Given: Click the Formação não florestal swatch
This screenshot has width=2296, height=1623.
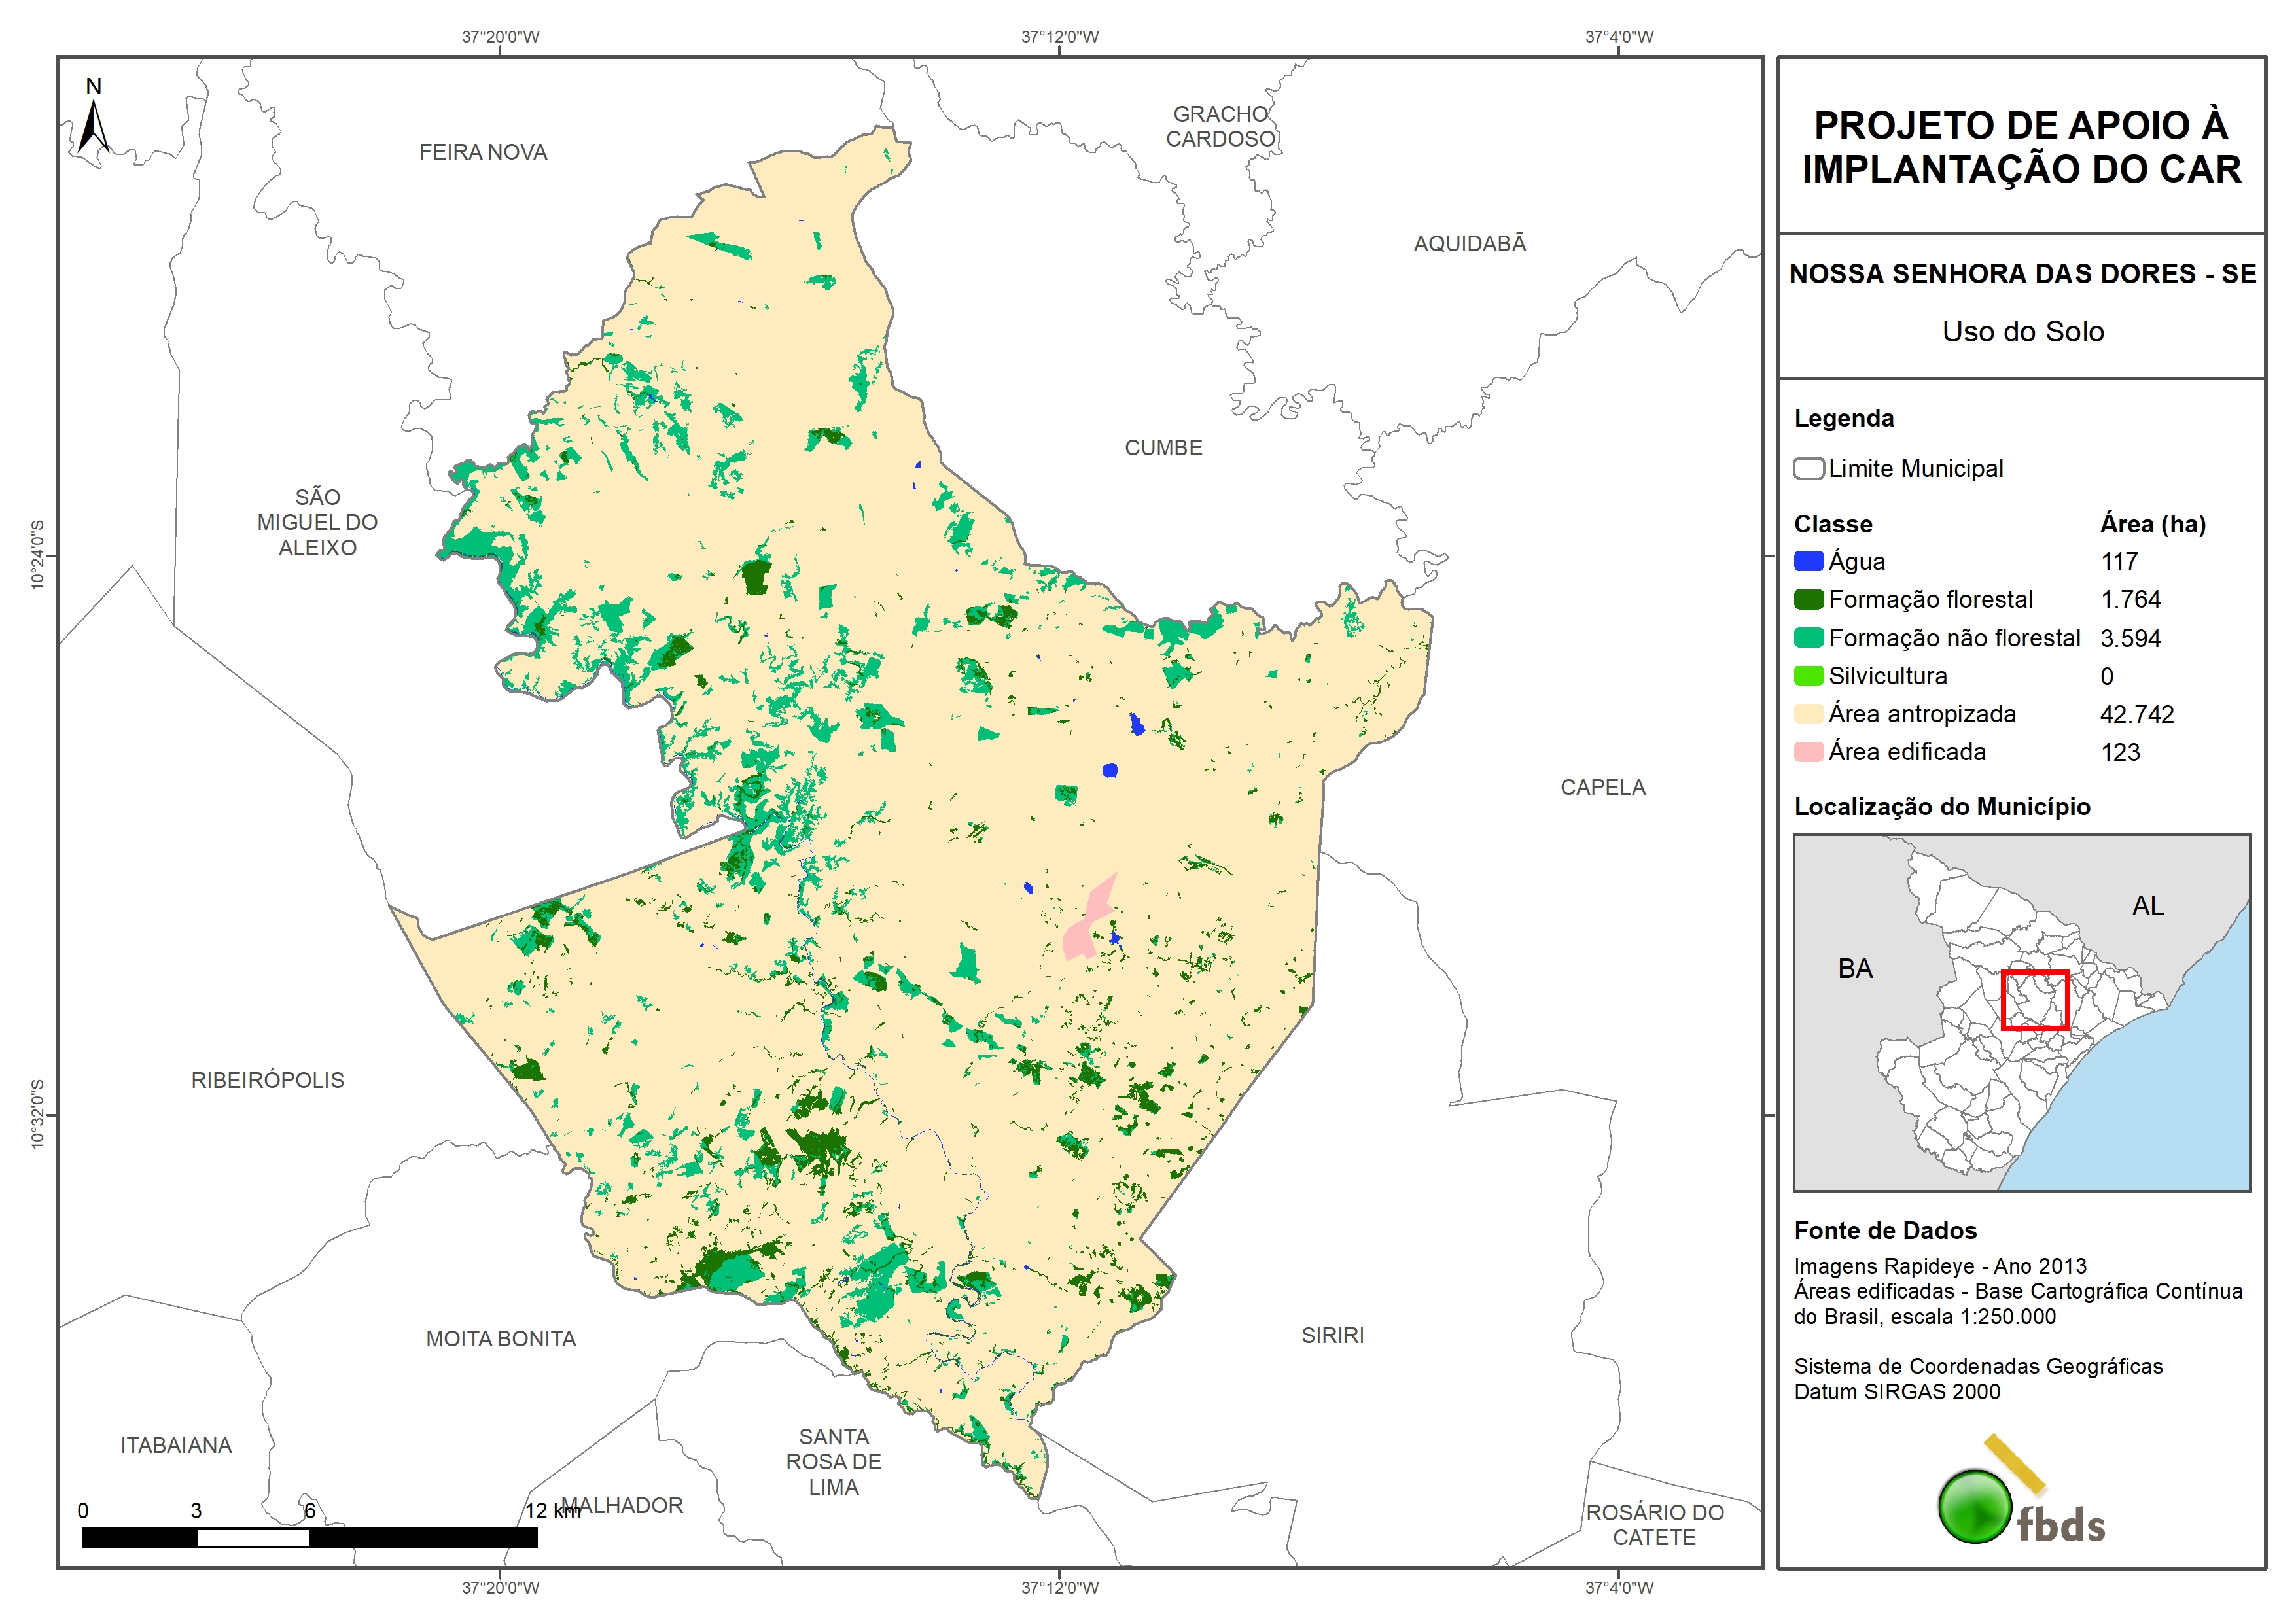Looking at the screenshot, I should coord(1808,638).
